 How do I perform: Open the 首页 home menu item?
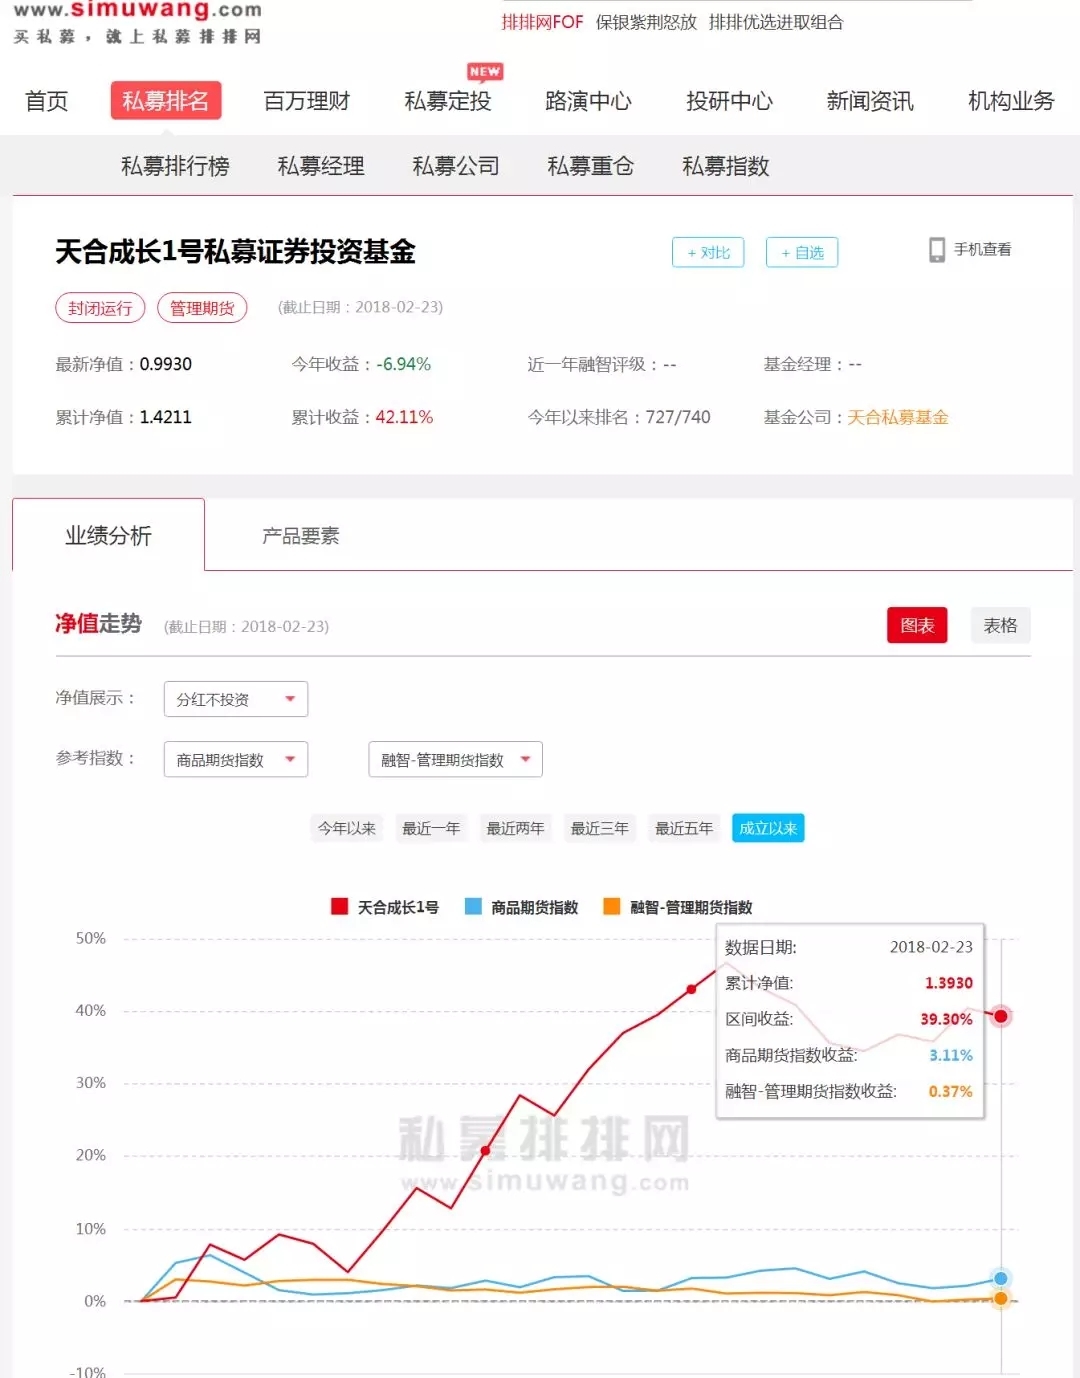[46, 101]
